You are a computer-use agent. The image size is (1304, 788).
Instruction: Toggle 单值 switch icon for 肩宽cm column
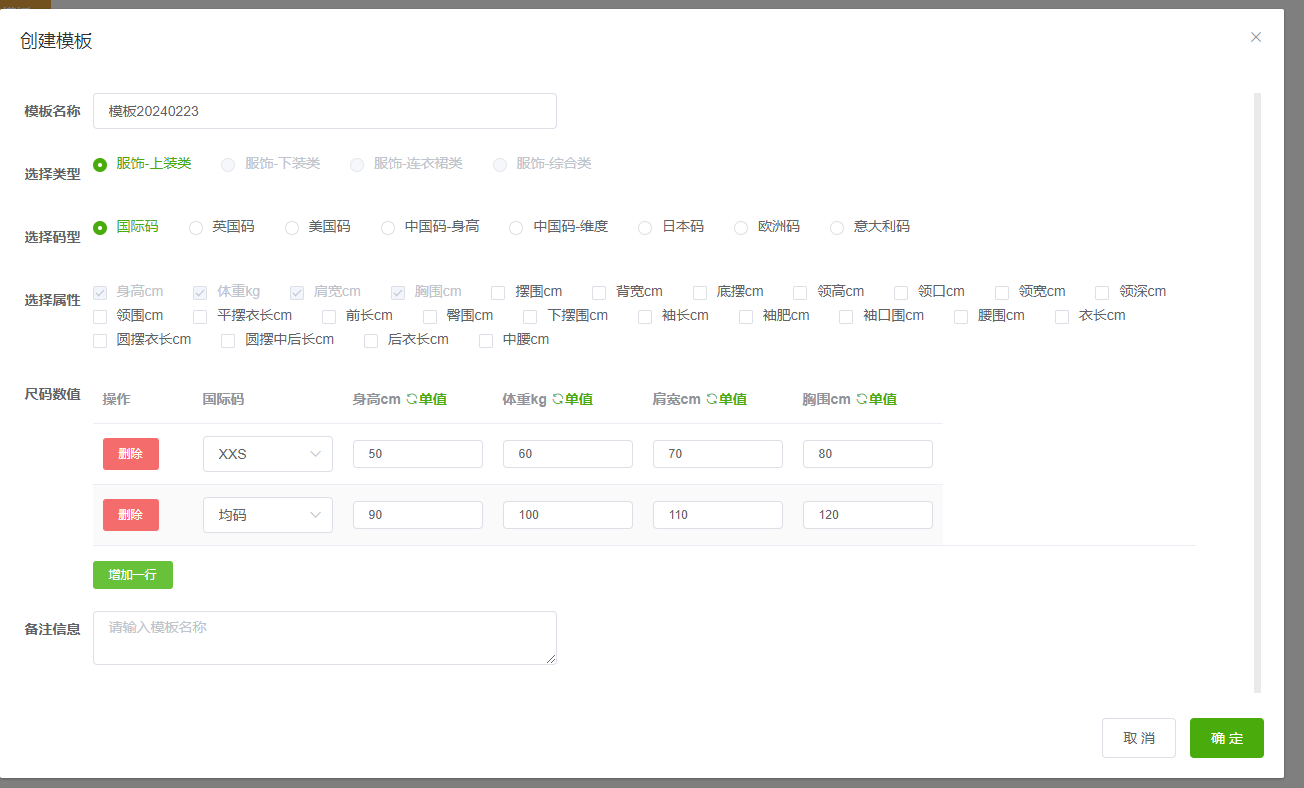point(711,399)
